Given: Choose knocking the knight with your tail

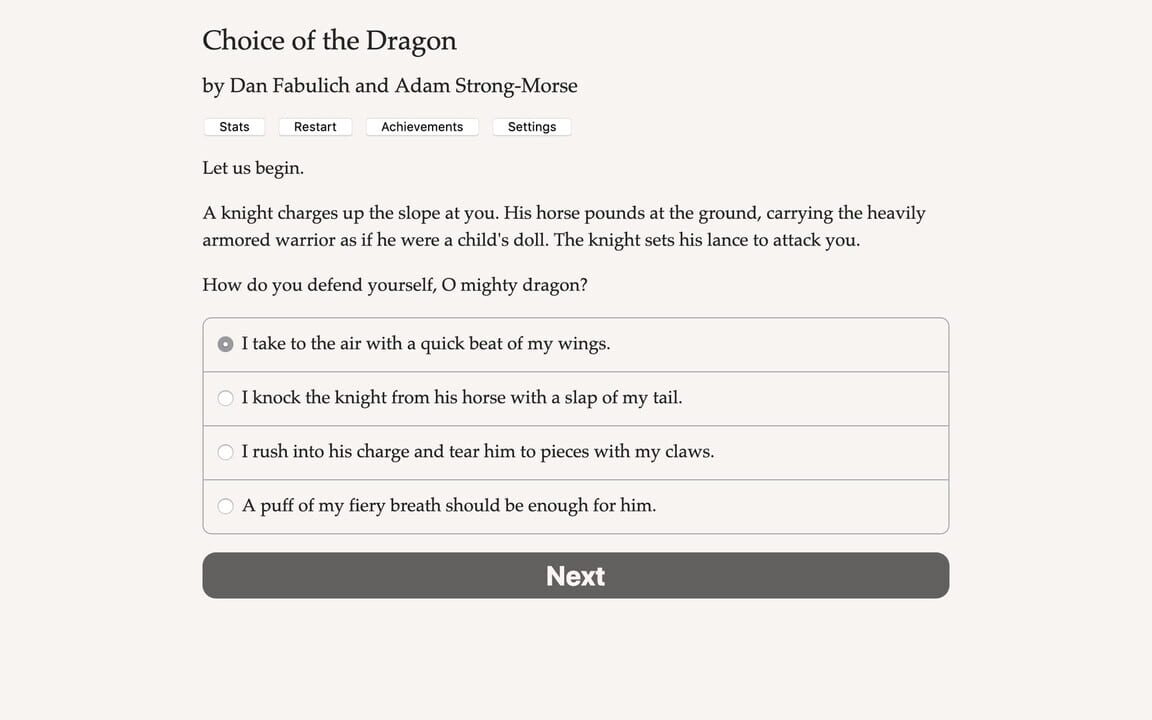Looking at the screenshot, I should [x=460, y=397].
